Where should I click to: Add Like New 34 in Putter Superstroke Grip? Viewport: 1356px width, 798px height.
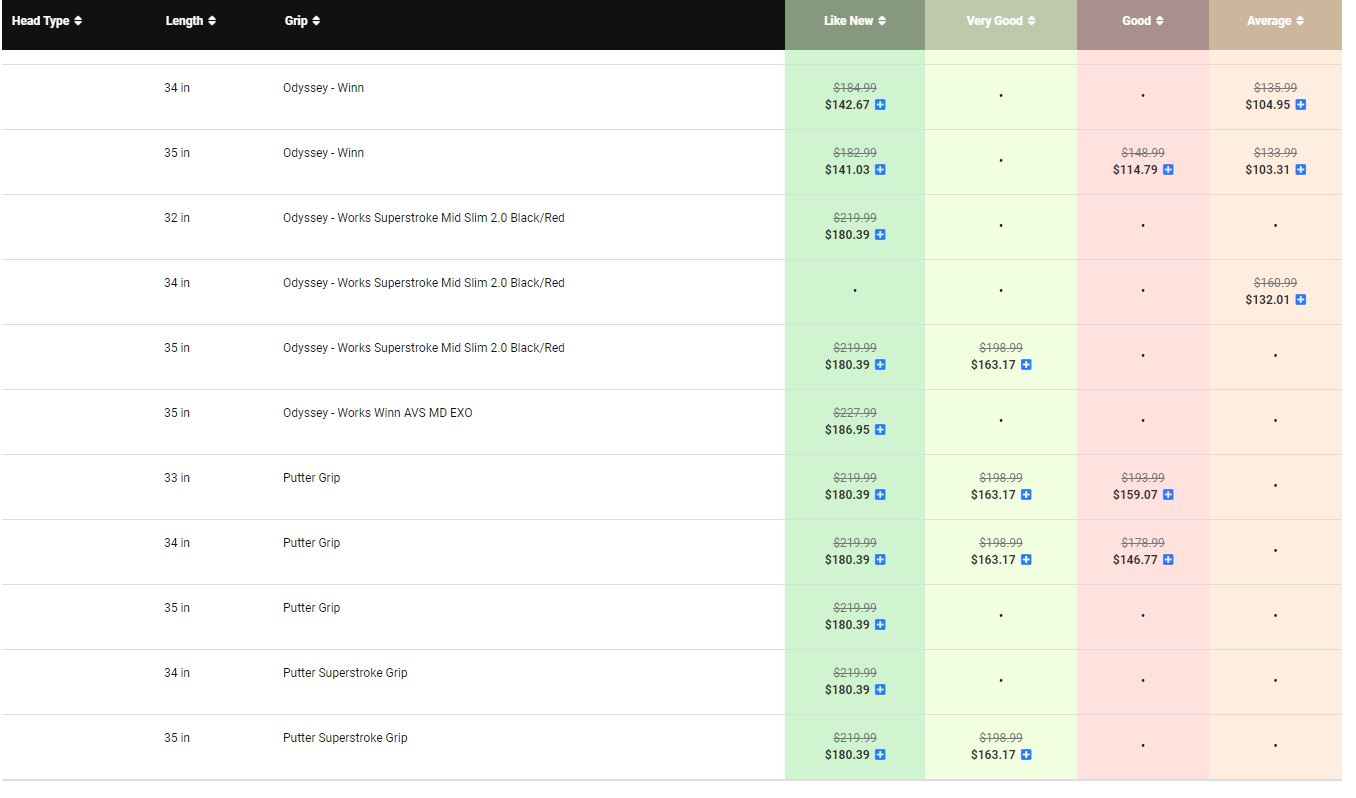[x=880, y=690]
